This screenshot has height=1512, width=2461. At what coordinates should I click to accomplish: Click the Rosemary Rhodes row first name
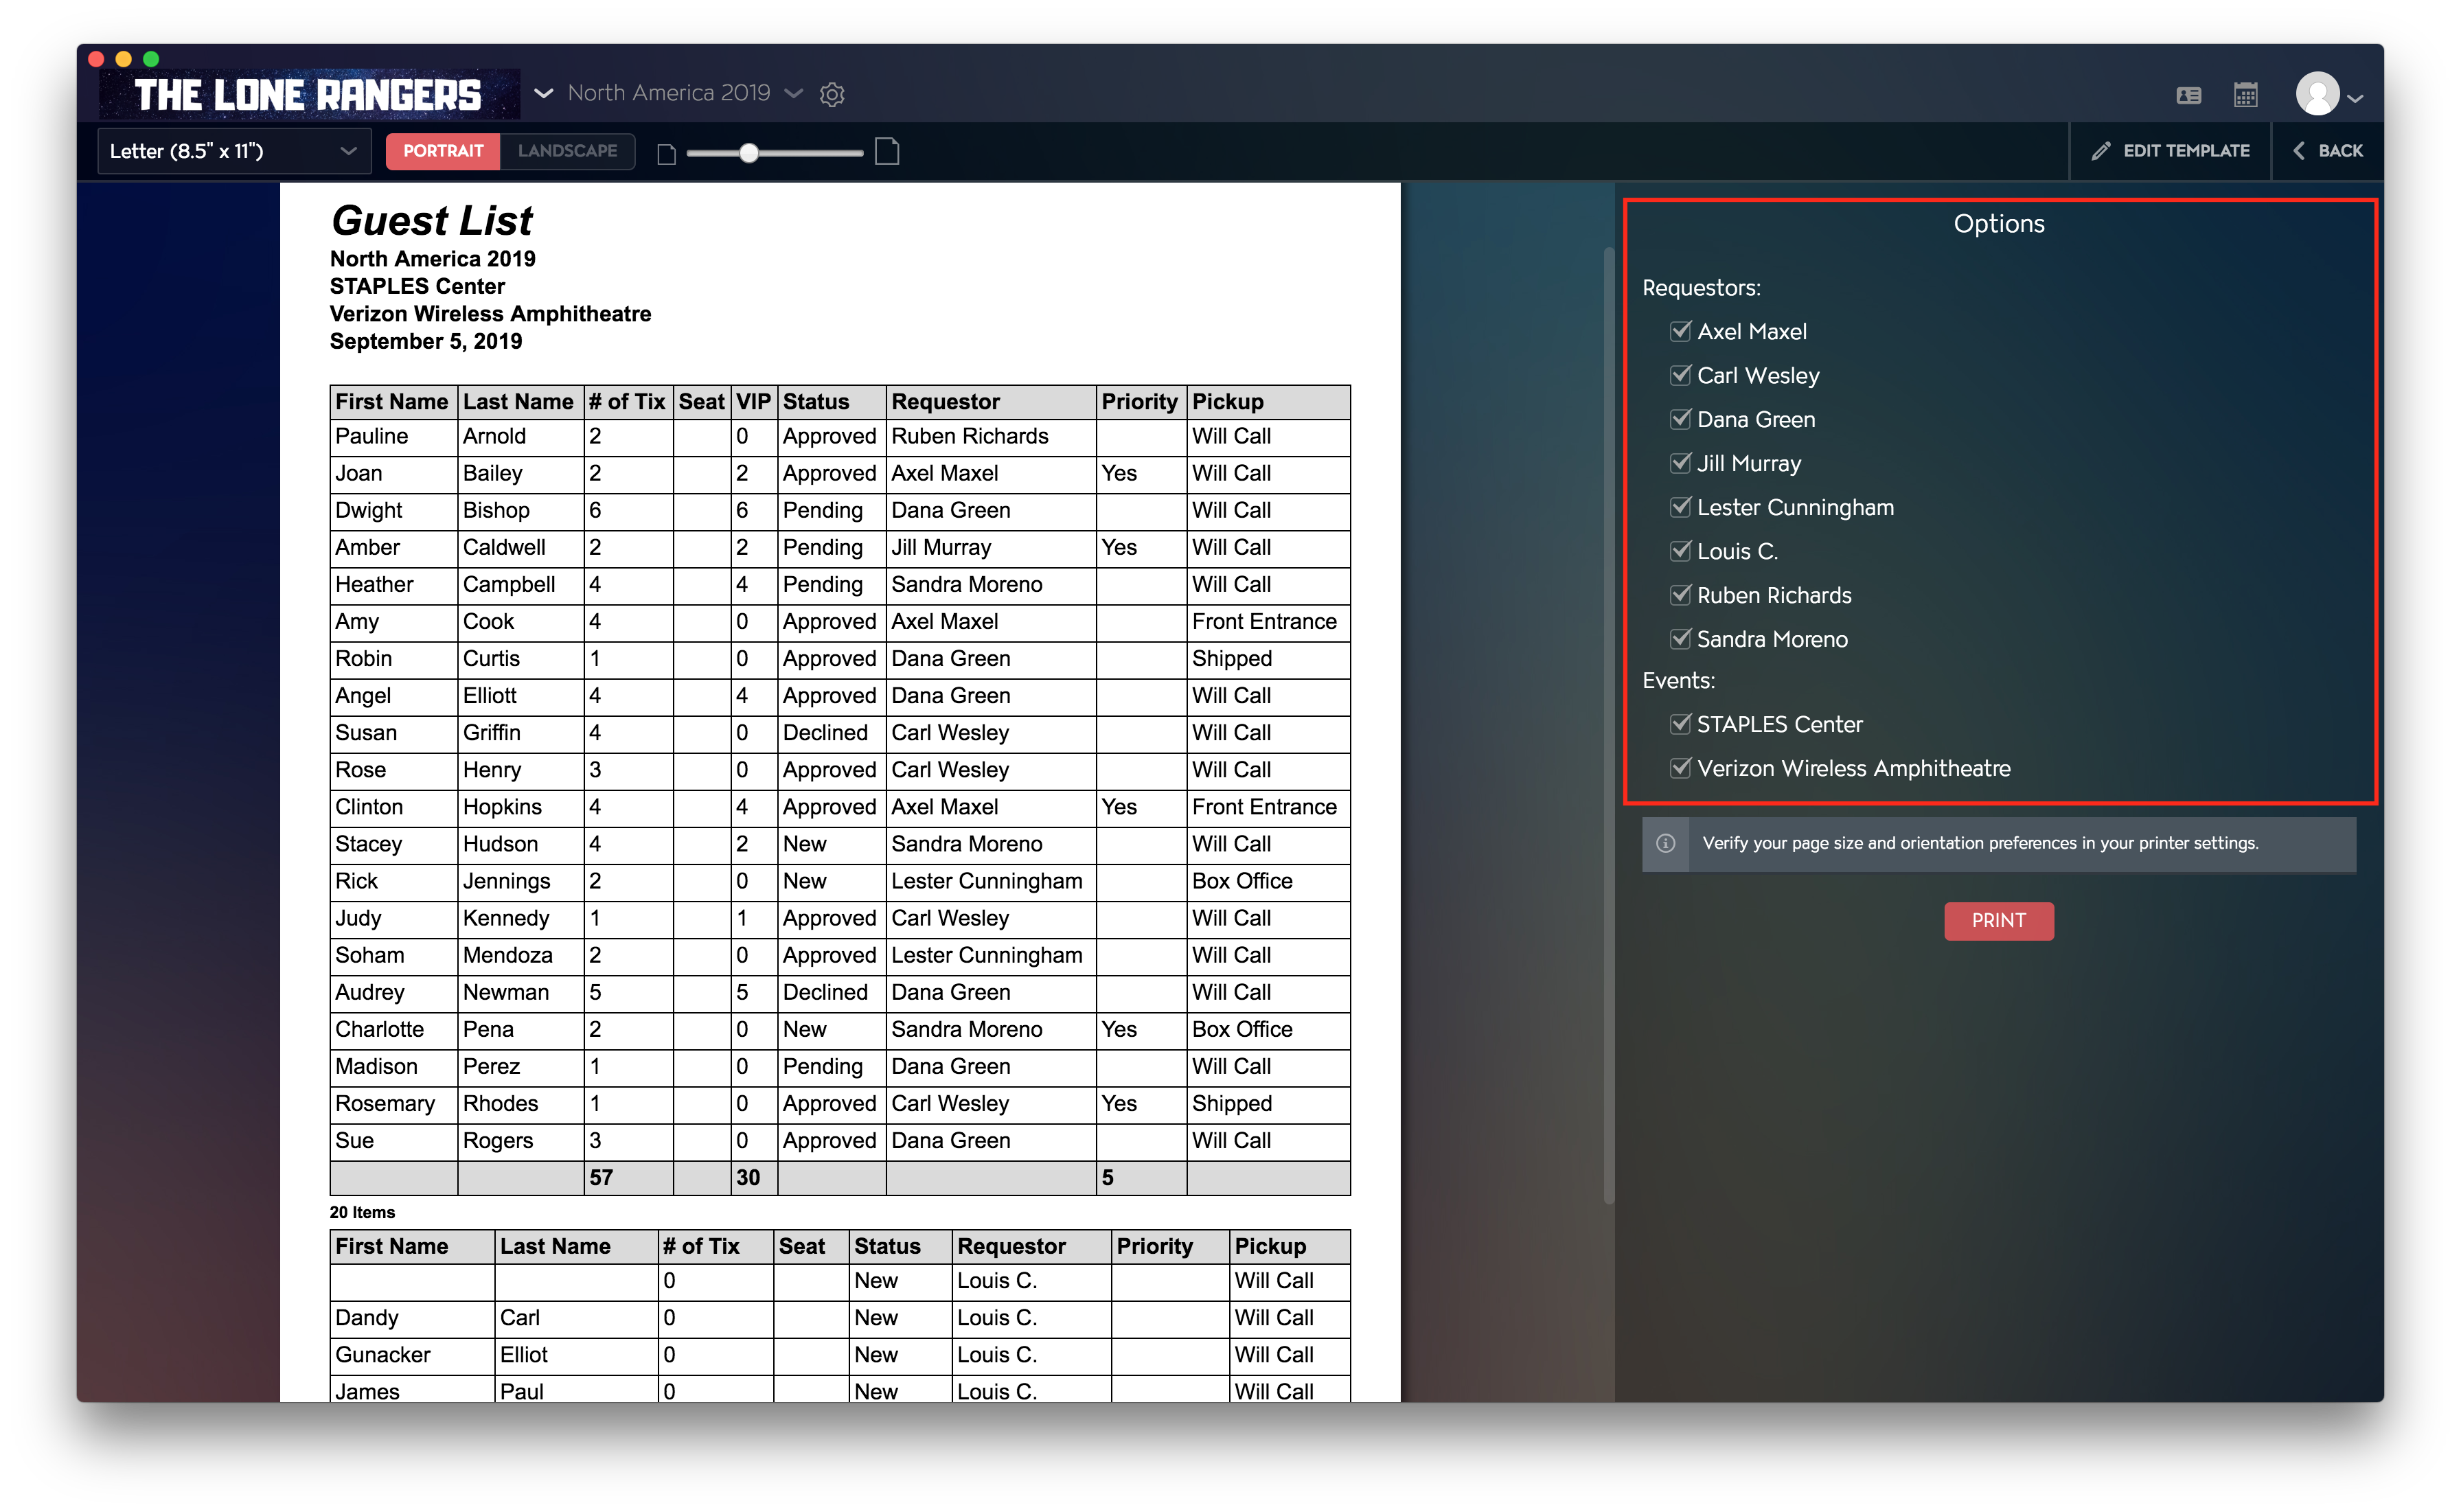pos(385,1104)
